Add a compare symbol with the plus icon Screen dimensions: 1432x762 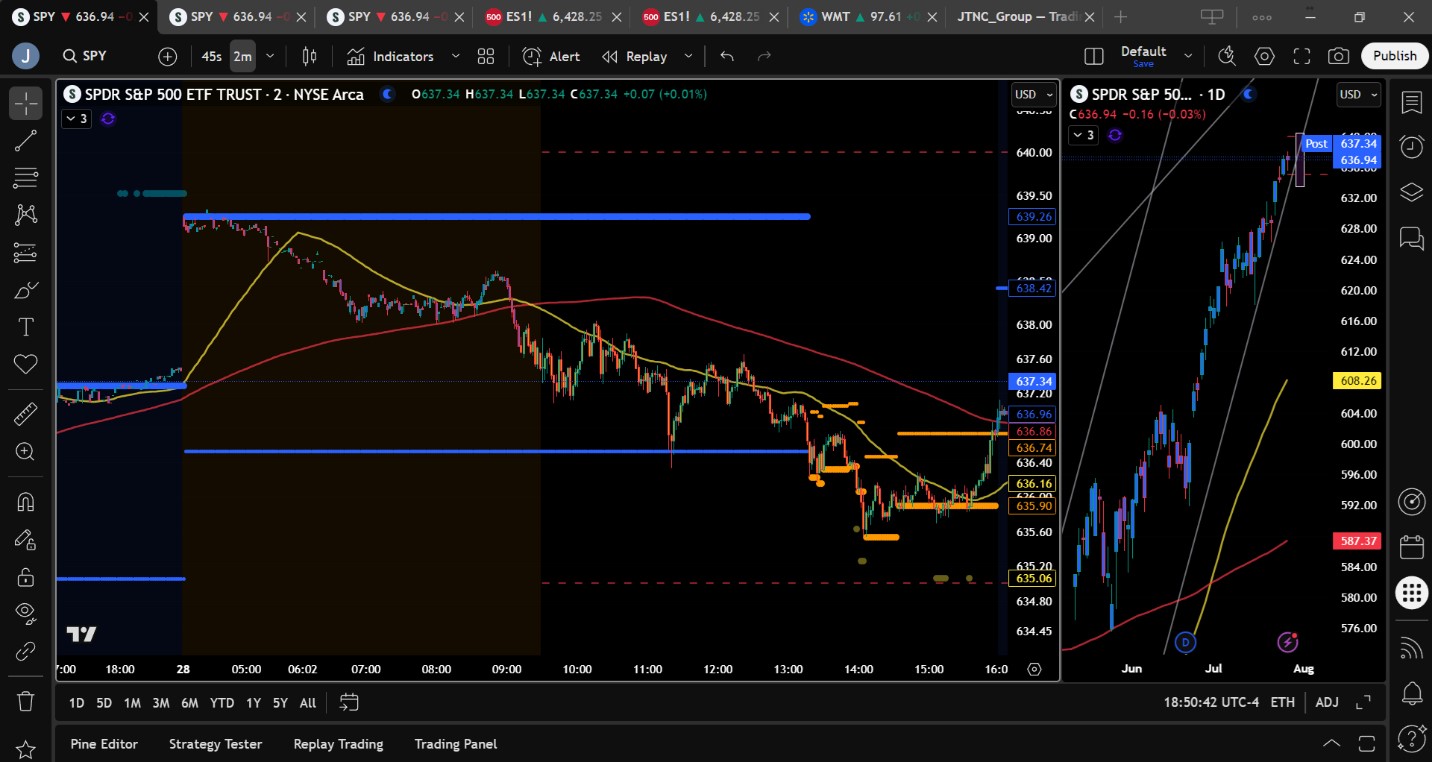(167, 57)
